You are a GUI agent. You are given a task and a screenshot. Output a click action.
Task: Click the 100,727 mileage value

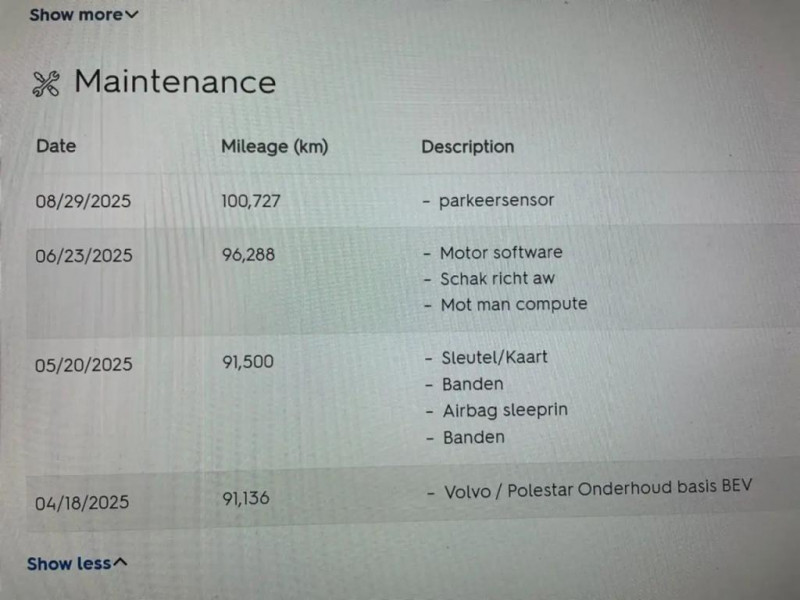250,201
